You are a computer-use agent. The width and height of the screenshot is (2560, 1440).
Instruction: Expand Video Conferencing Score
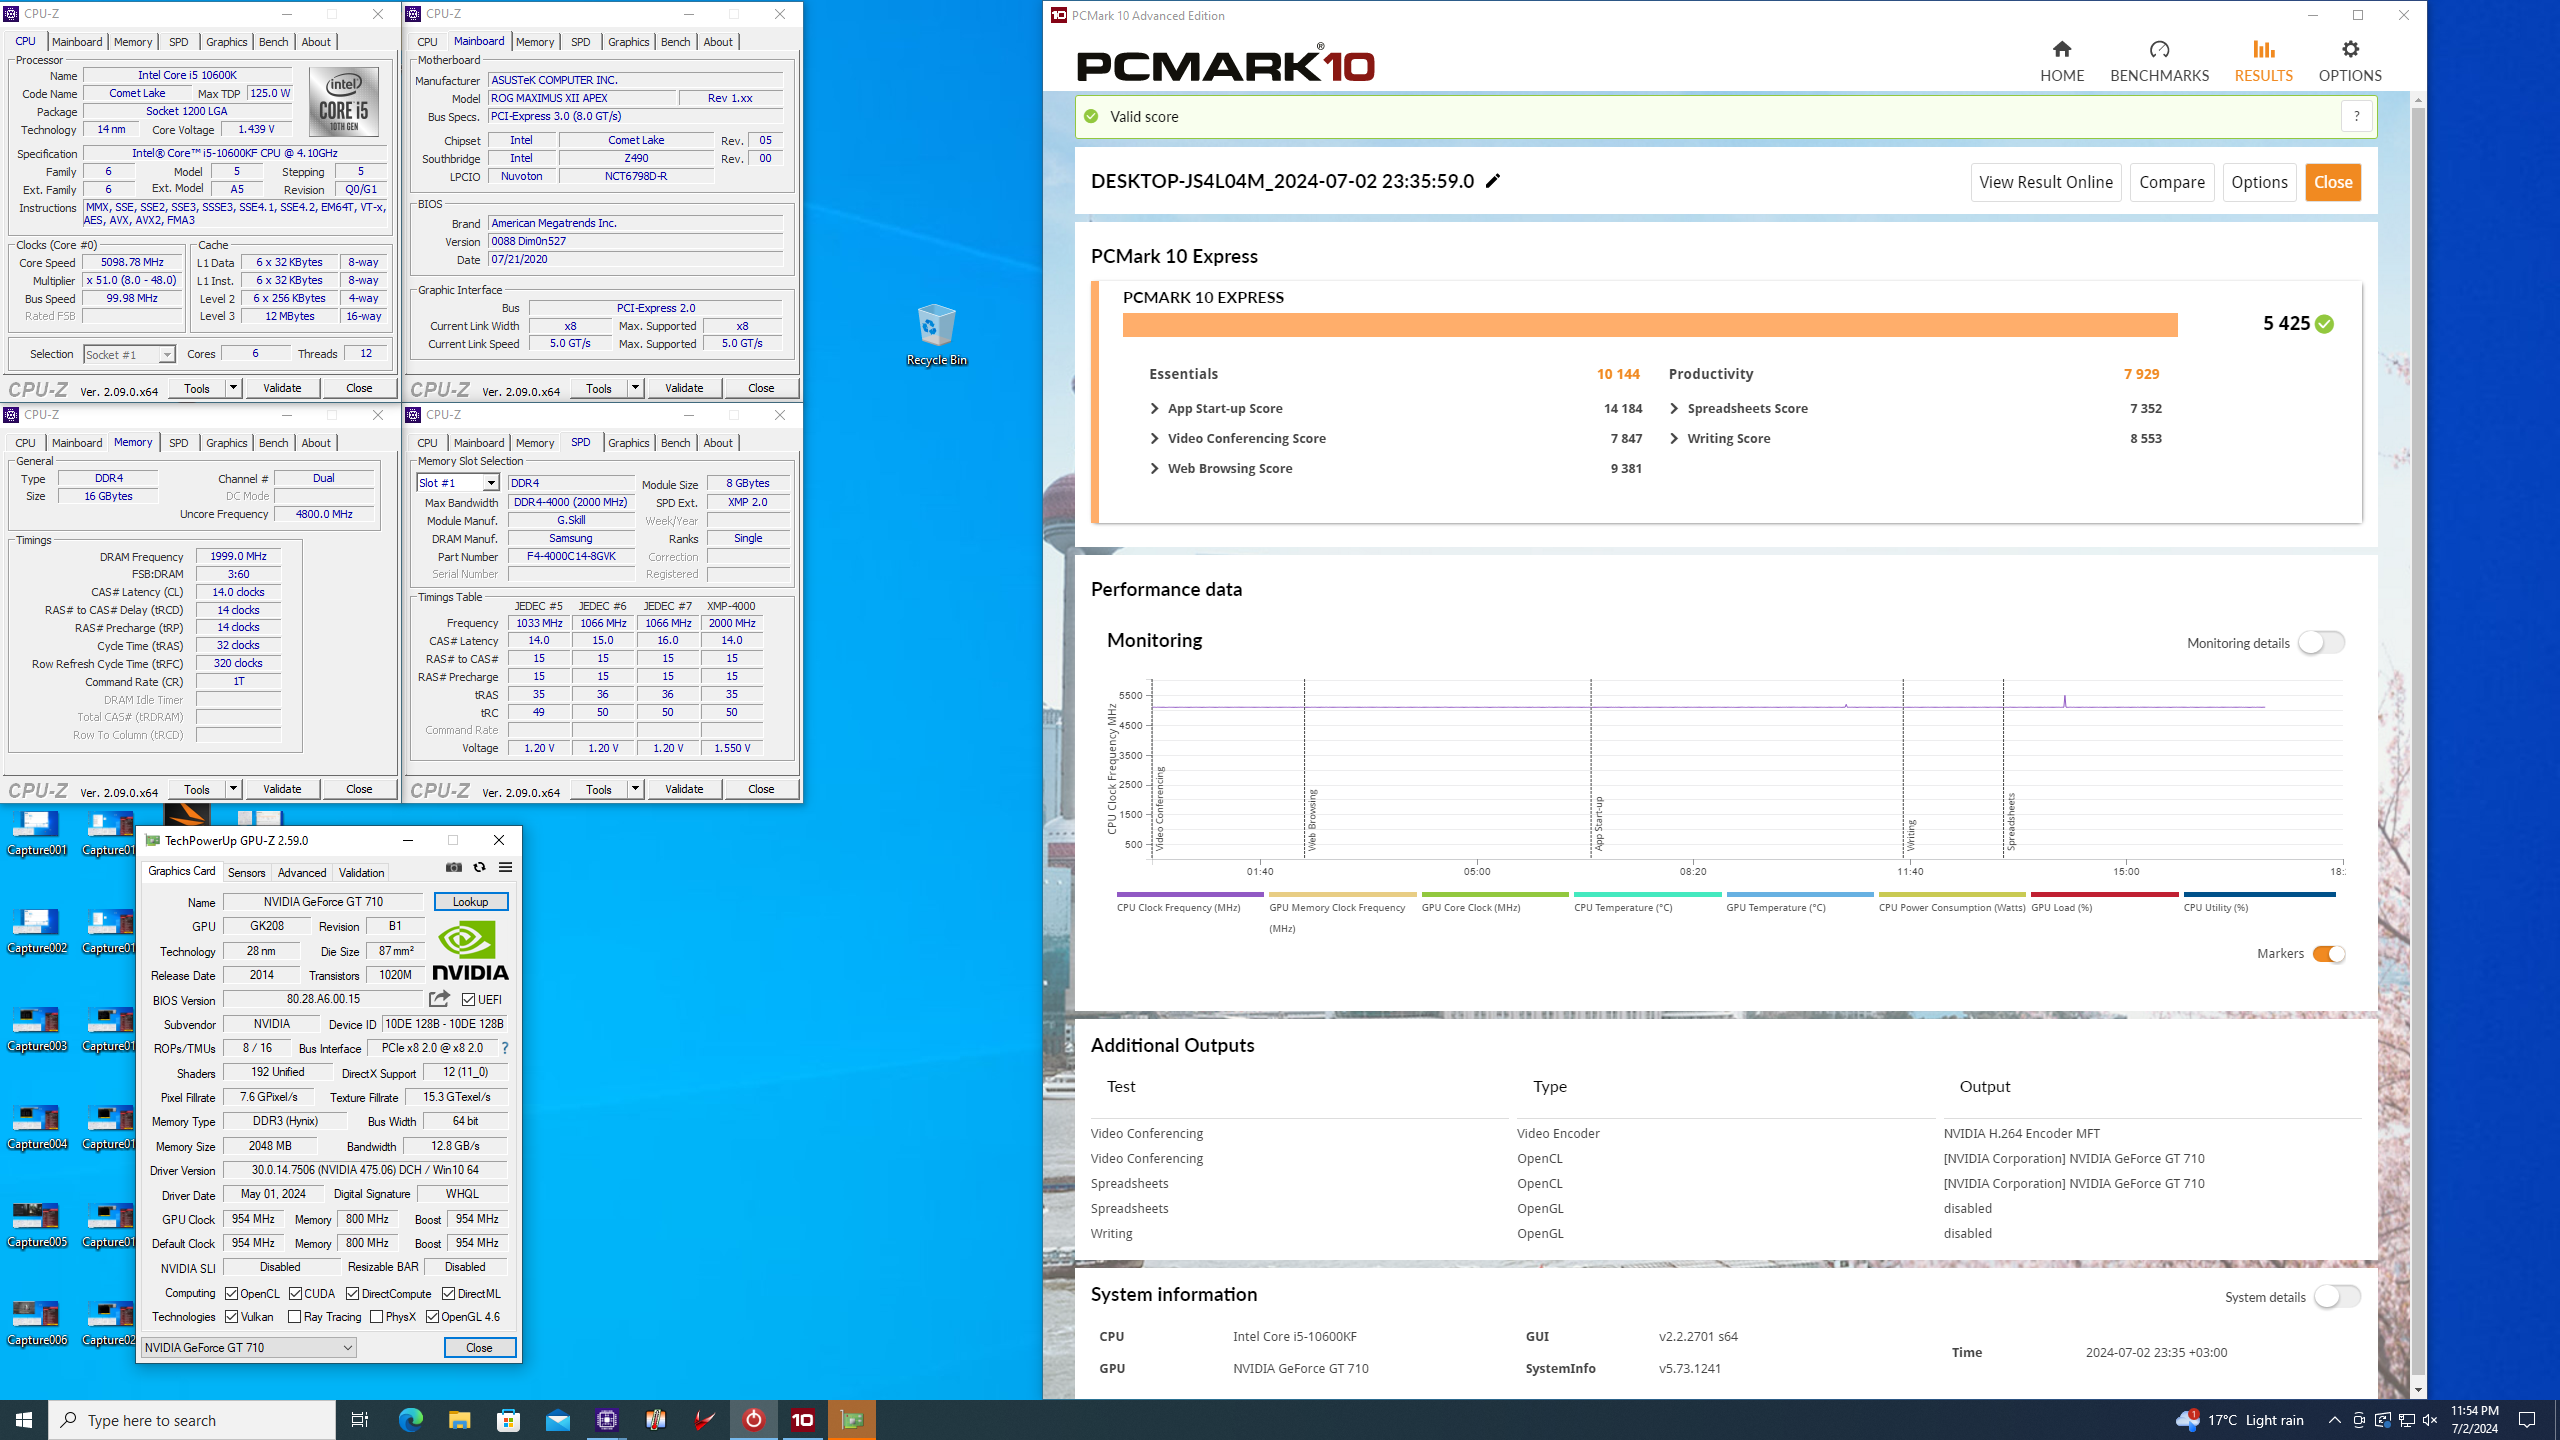[1155, 438]
